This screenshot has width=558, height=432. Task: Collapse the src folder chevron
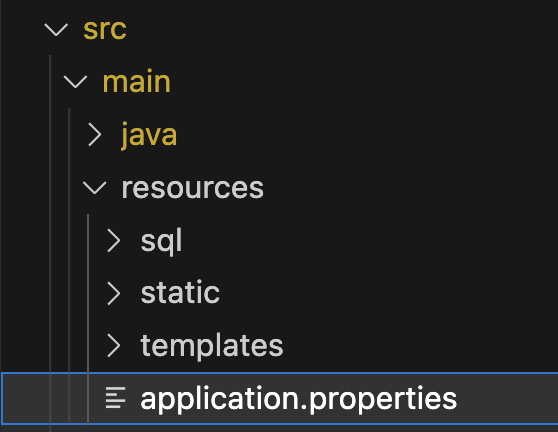[56, 30]
